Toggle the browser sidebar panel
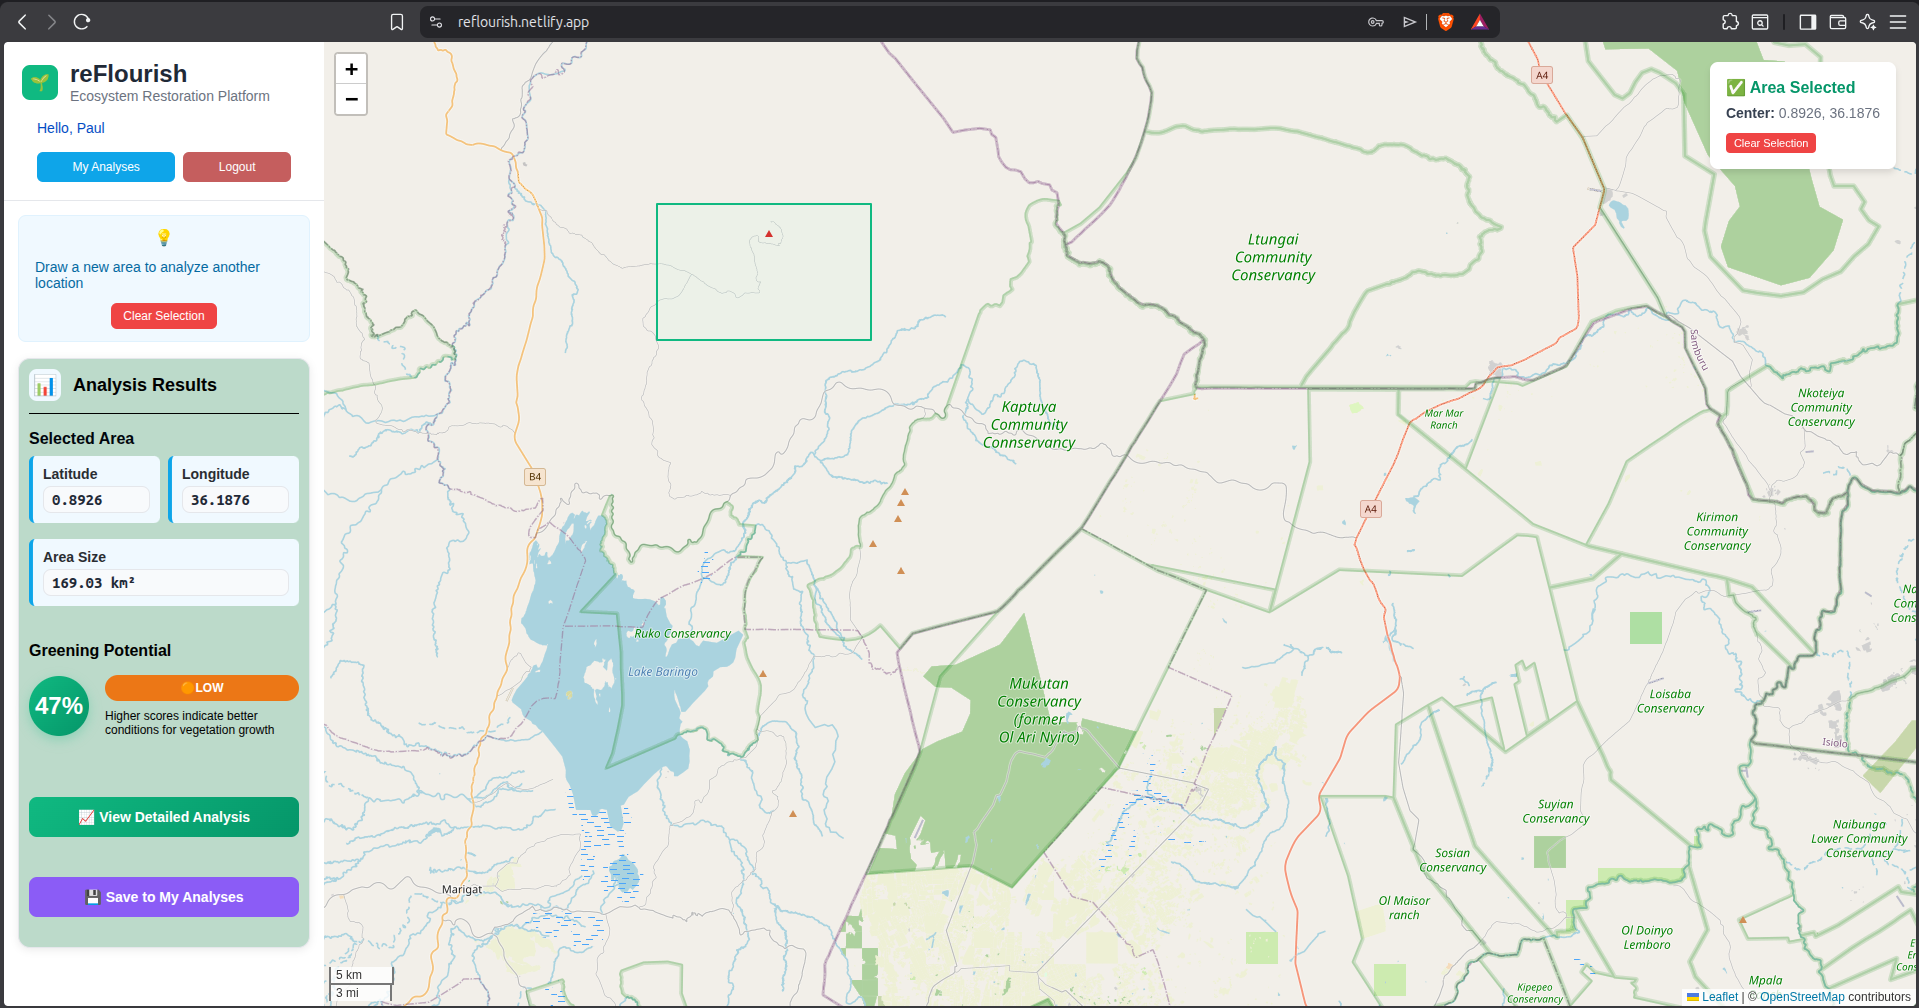1919x1008 pixels. click(x=1807, y=22)
